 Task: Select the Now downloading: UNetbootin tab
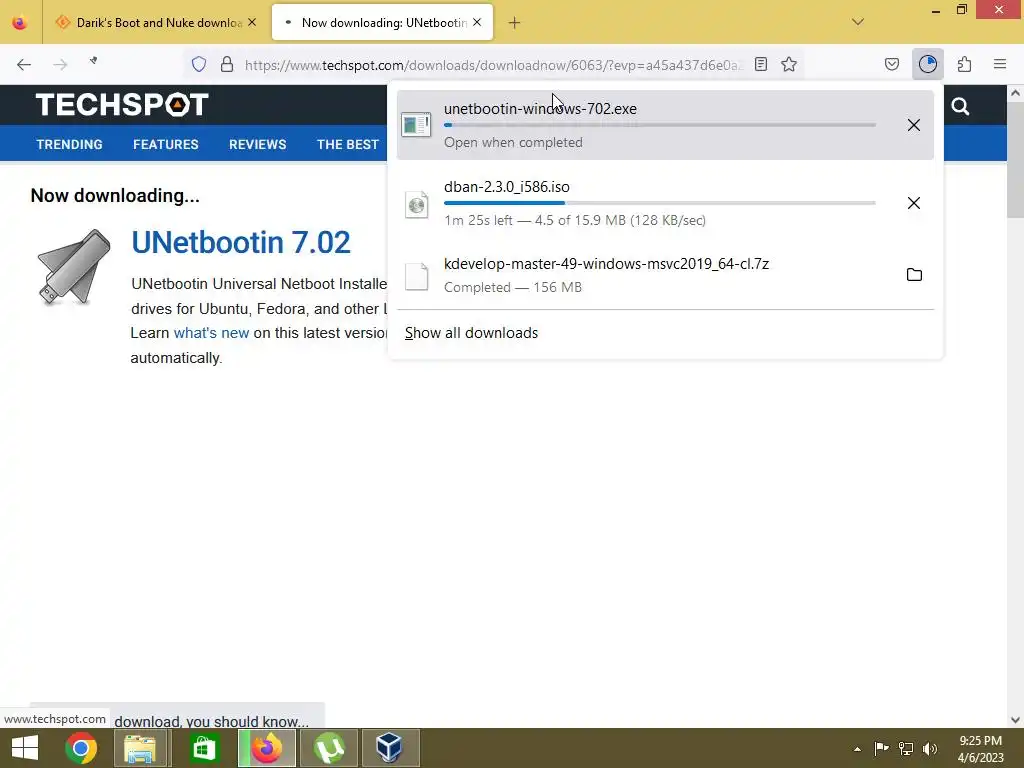point(383,23)
